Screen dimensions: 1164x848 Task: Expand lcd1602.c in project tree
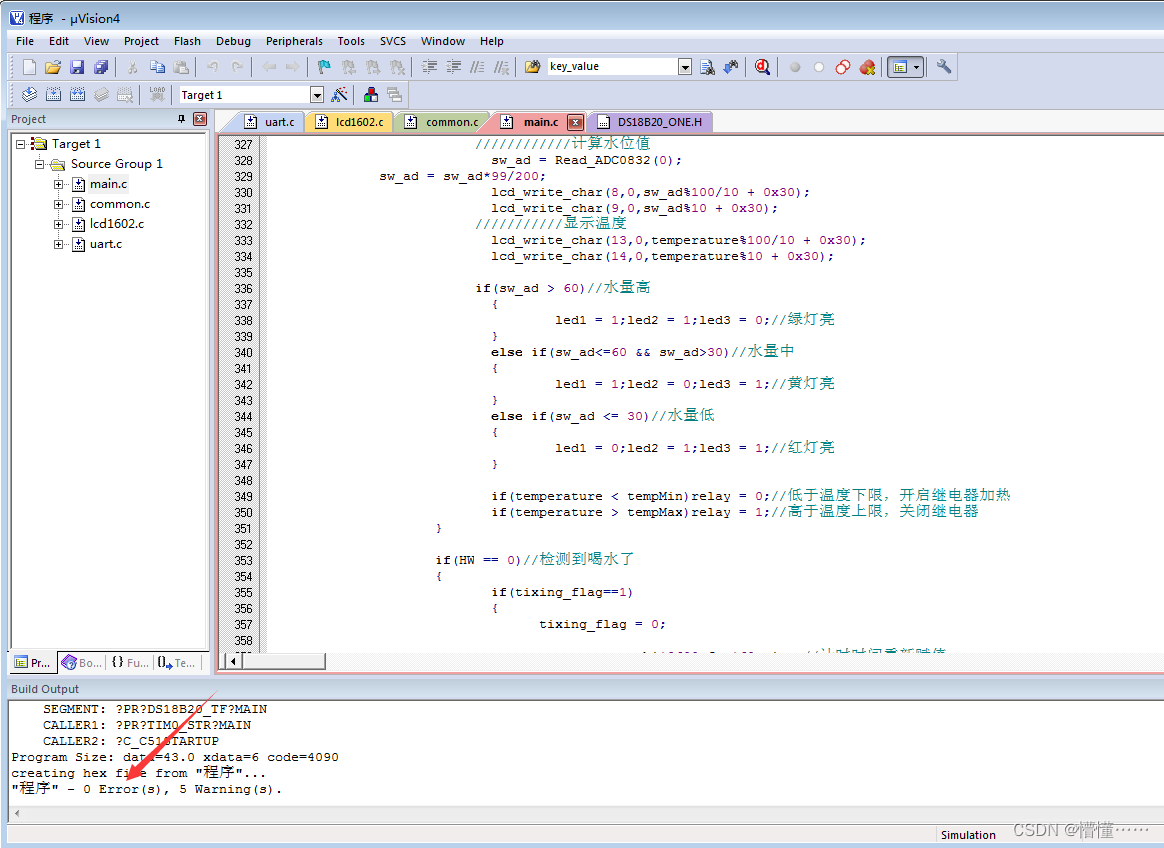pos(58,224)
